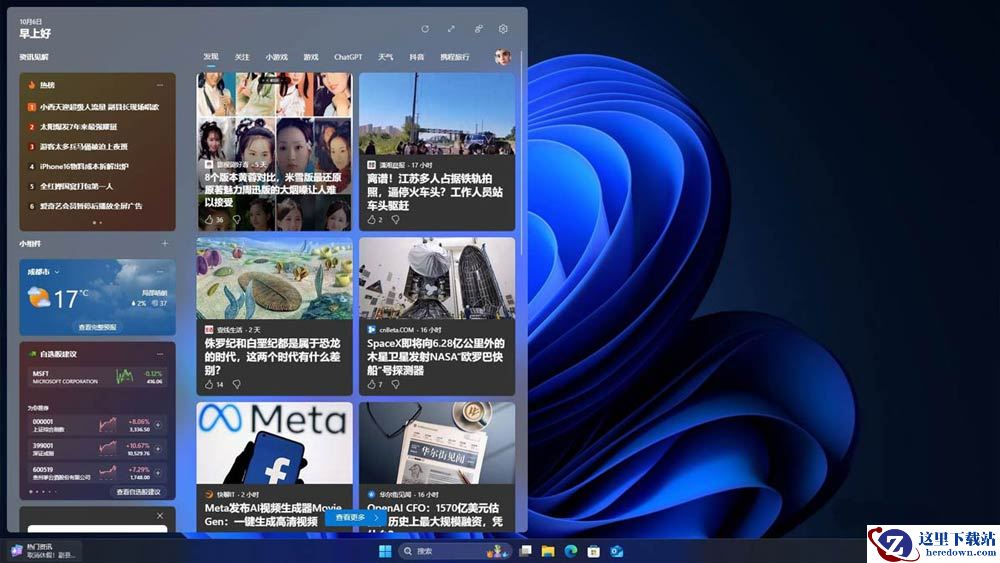
Task: Add stock 000001 to the watchlist
Action: click(x=158, y=425)
